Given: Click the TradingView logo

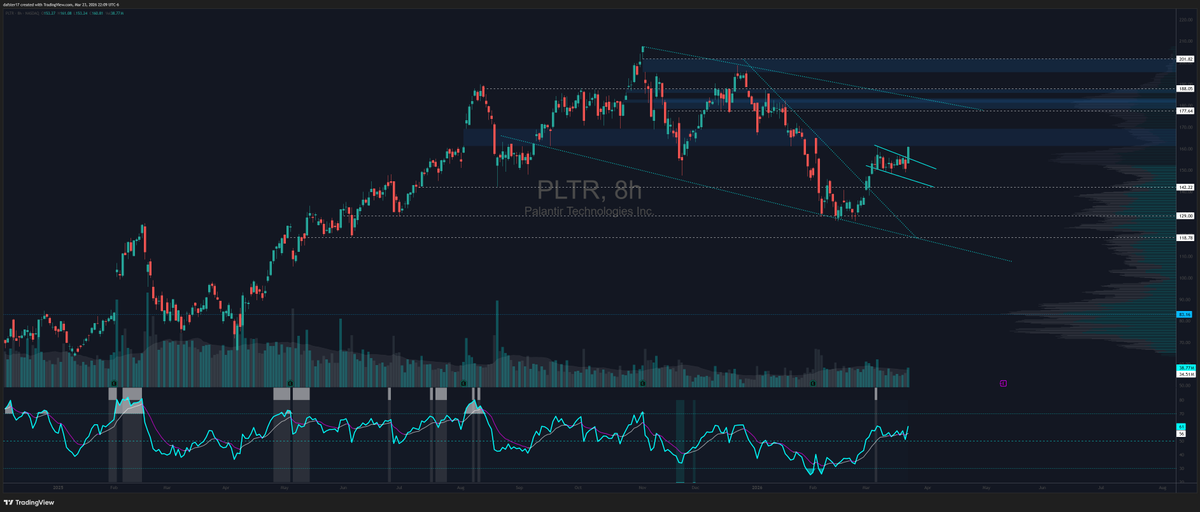Looking at the screenshot, I should [x=28, y=503].
